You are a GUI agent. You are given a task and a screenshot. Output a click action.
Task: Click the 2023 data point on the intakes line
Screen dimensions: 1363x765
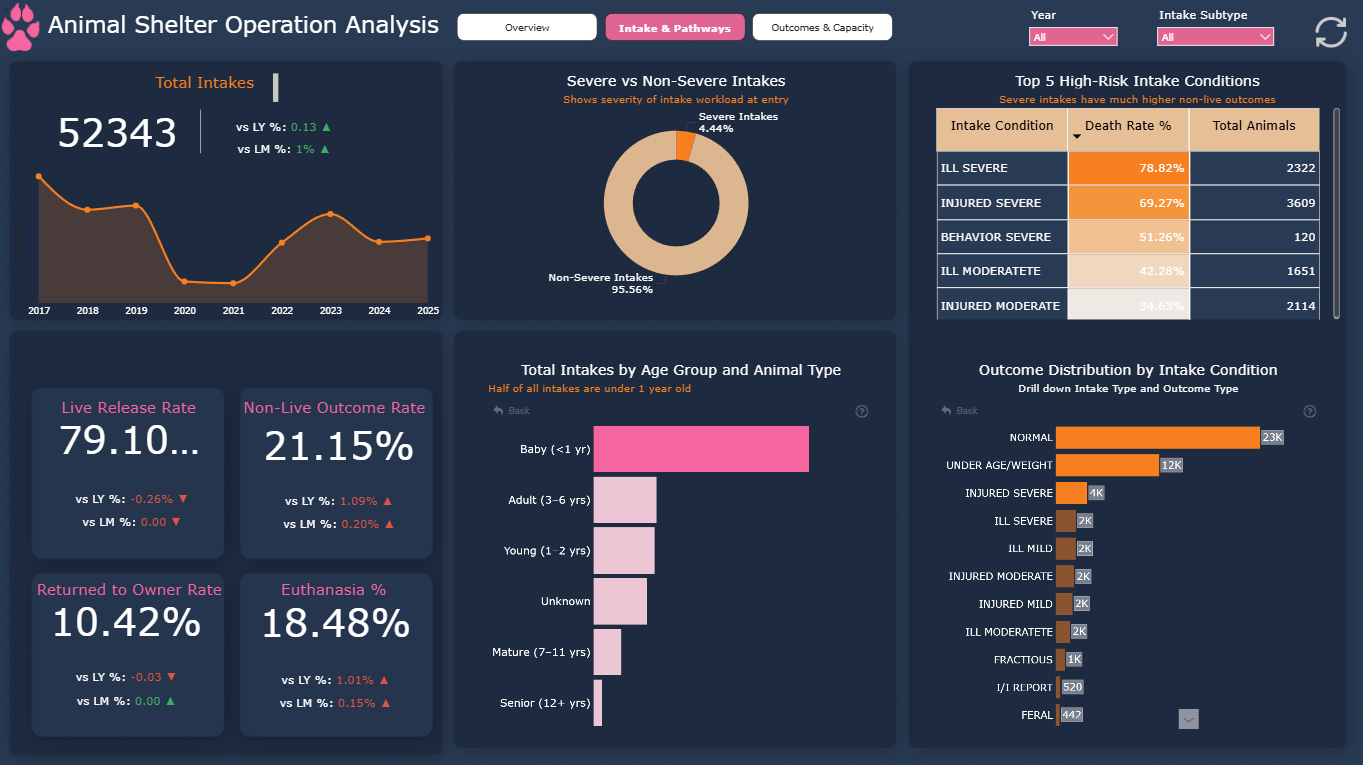[330, 214]
